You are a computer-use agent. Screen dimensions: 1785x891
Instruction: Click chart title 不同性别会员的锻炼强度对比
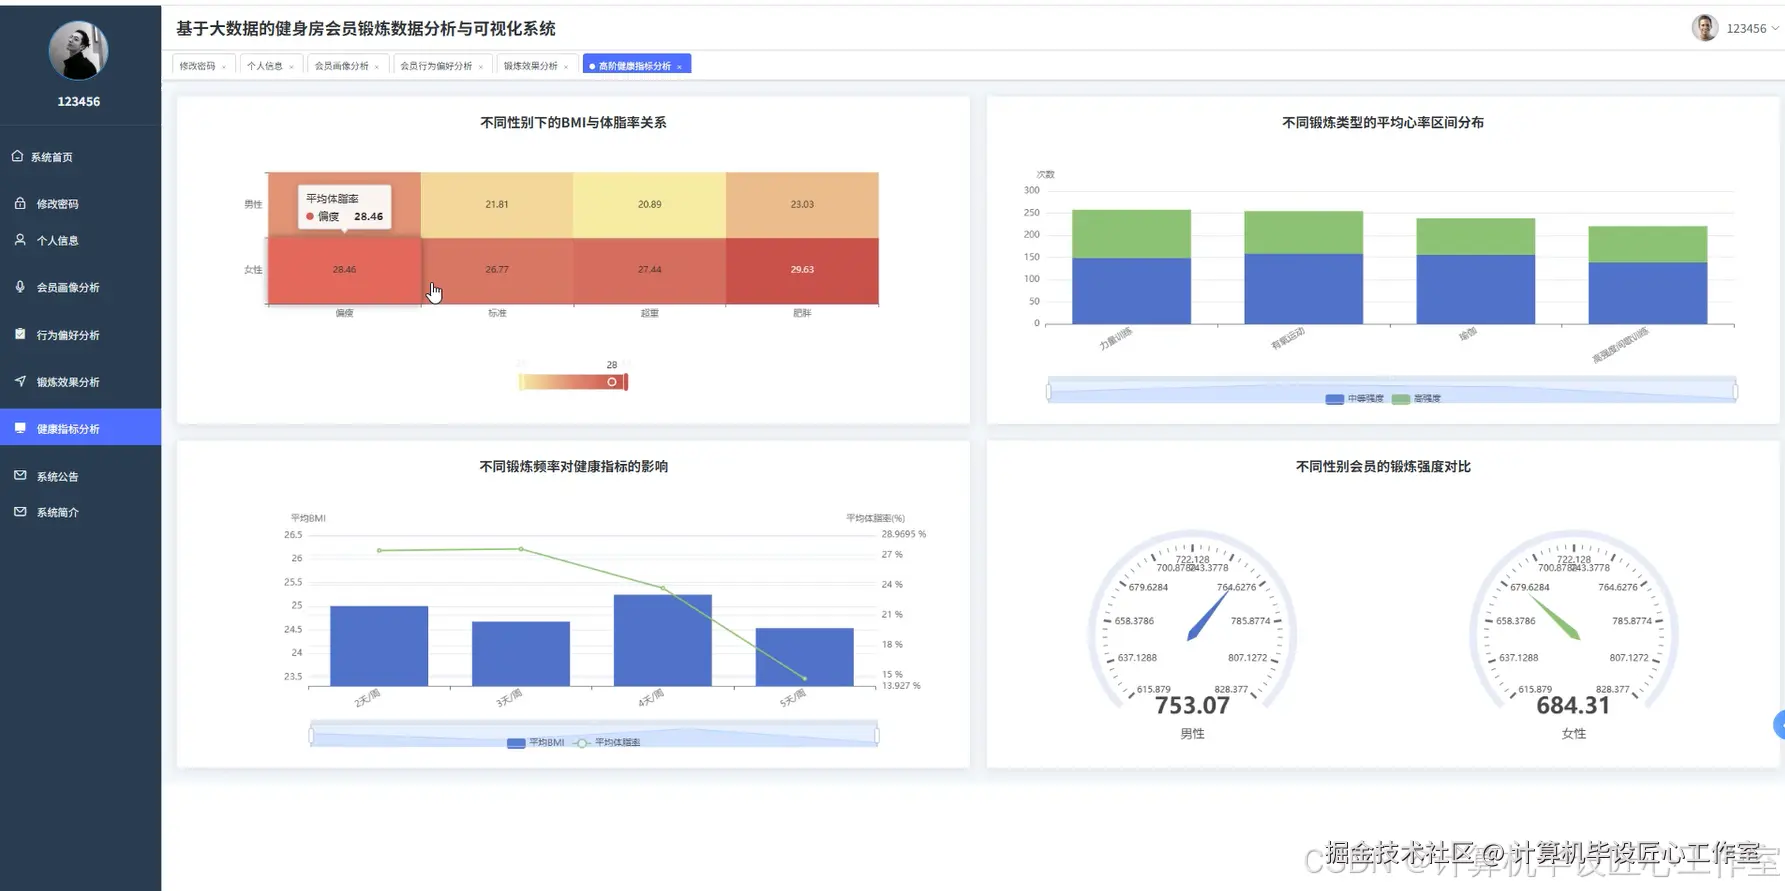point(1383,467)
